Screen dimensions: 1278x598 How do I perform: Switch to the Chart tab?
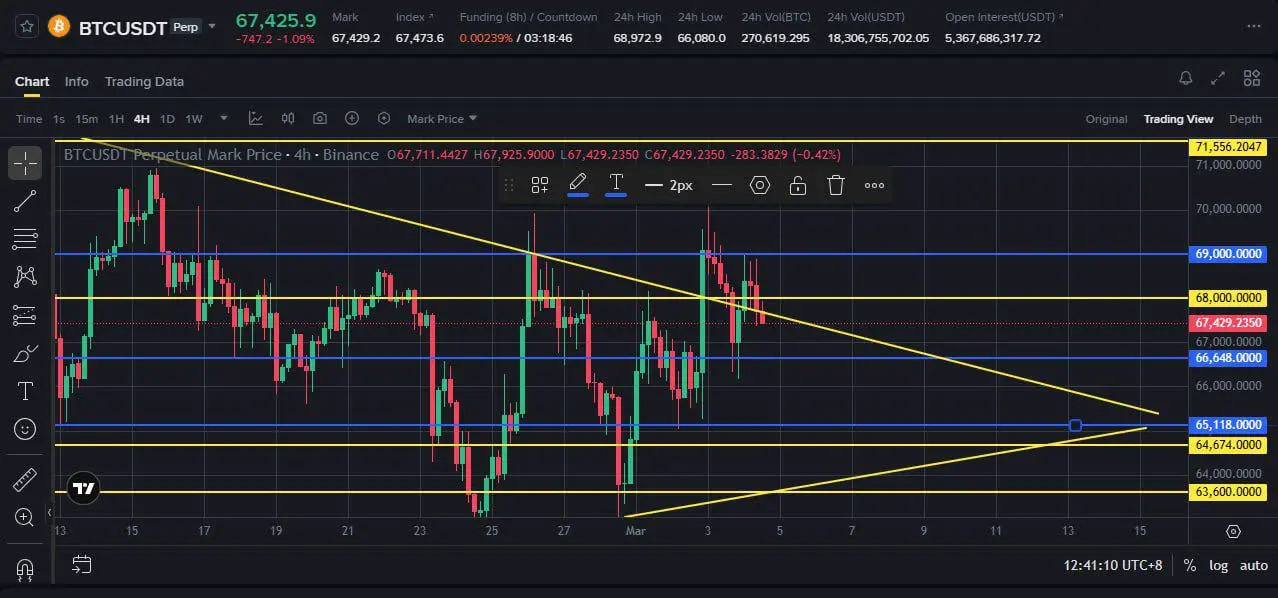tap(32, 81)
